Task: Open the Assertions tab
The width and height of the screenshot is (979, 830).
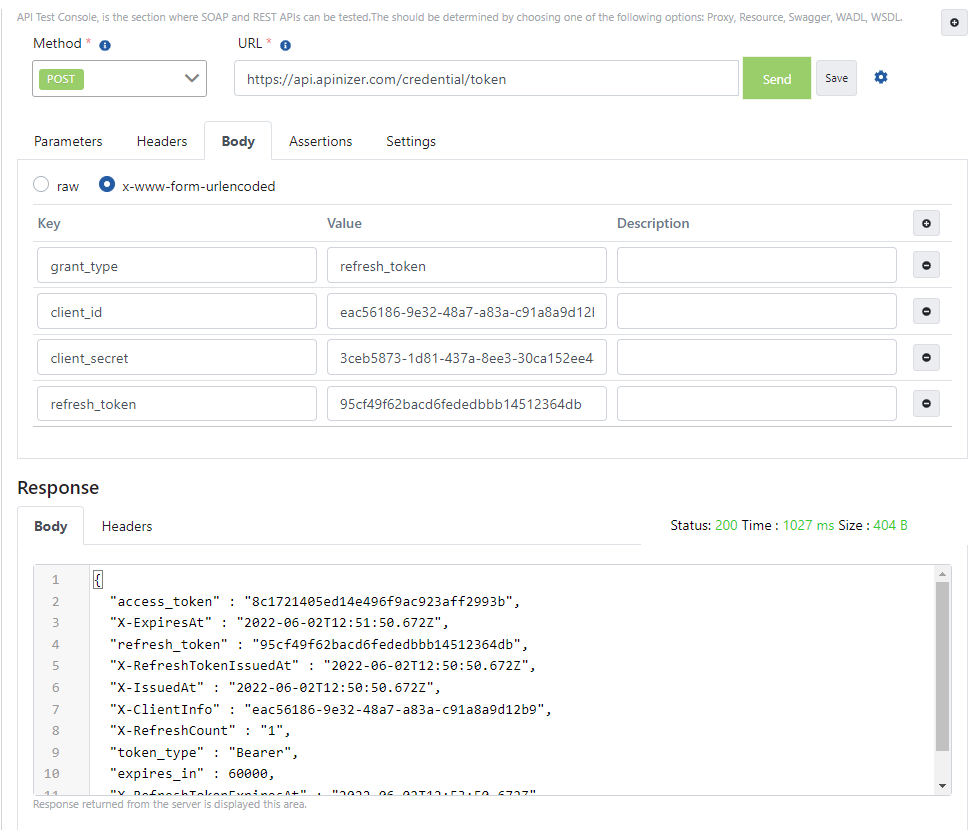Action: pos(320,142)
